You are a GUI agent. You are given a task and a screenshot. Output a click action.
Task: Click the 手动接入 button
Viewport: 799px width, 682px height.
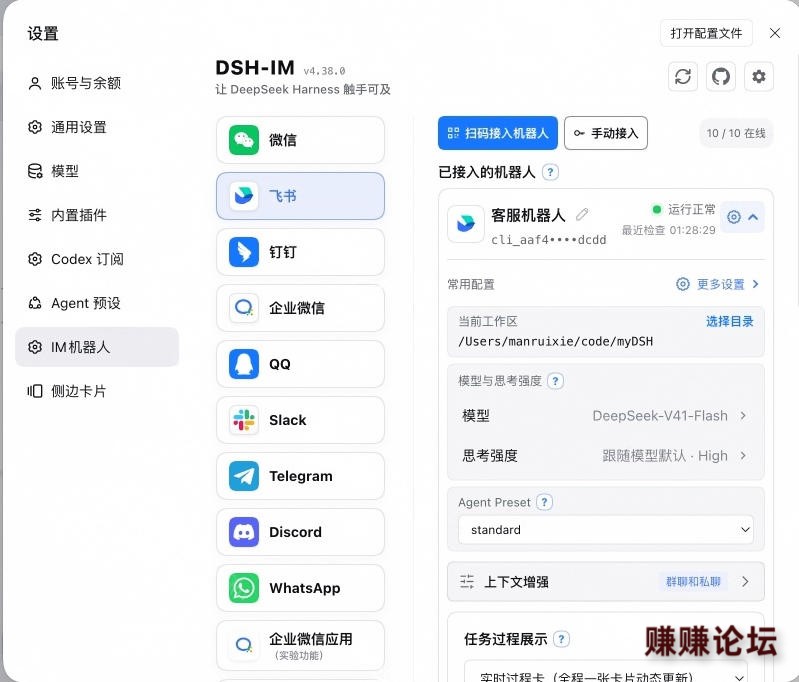[x=606, y=133]
